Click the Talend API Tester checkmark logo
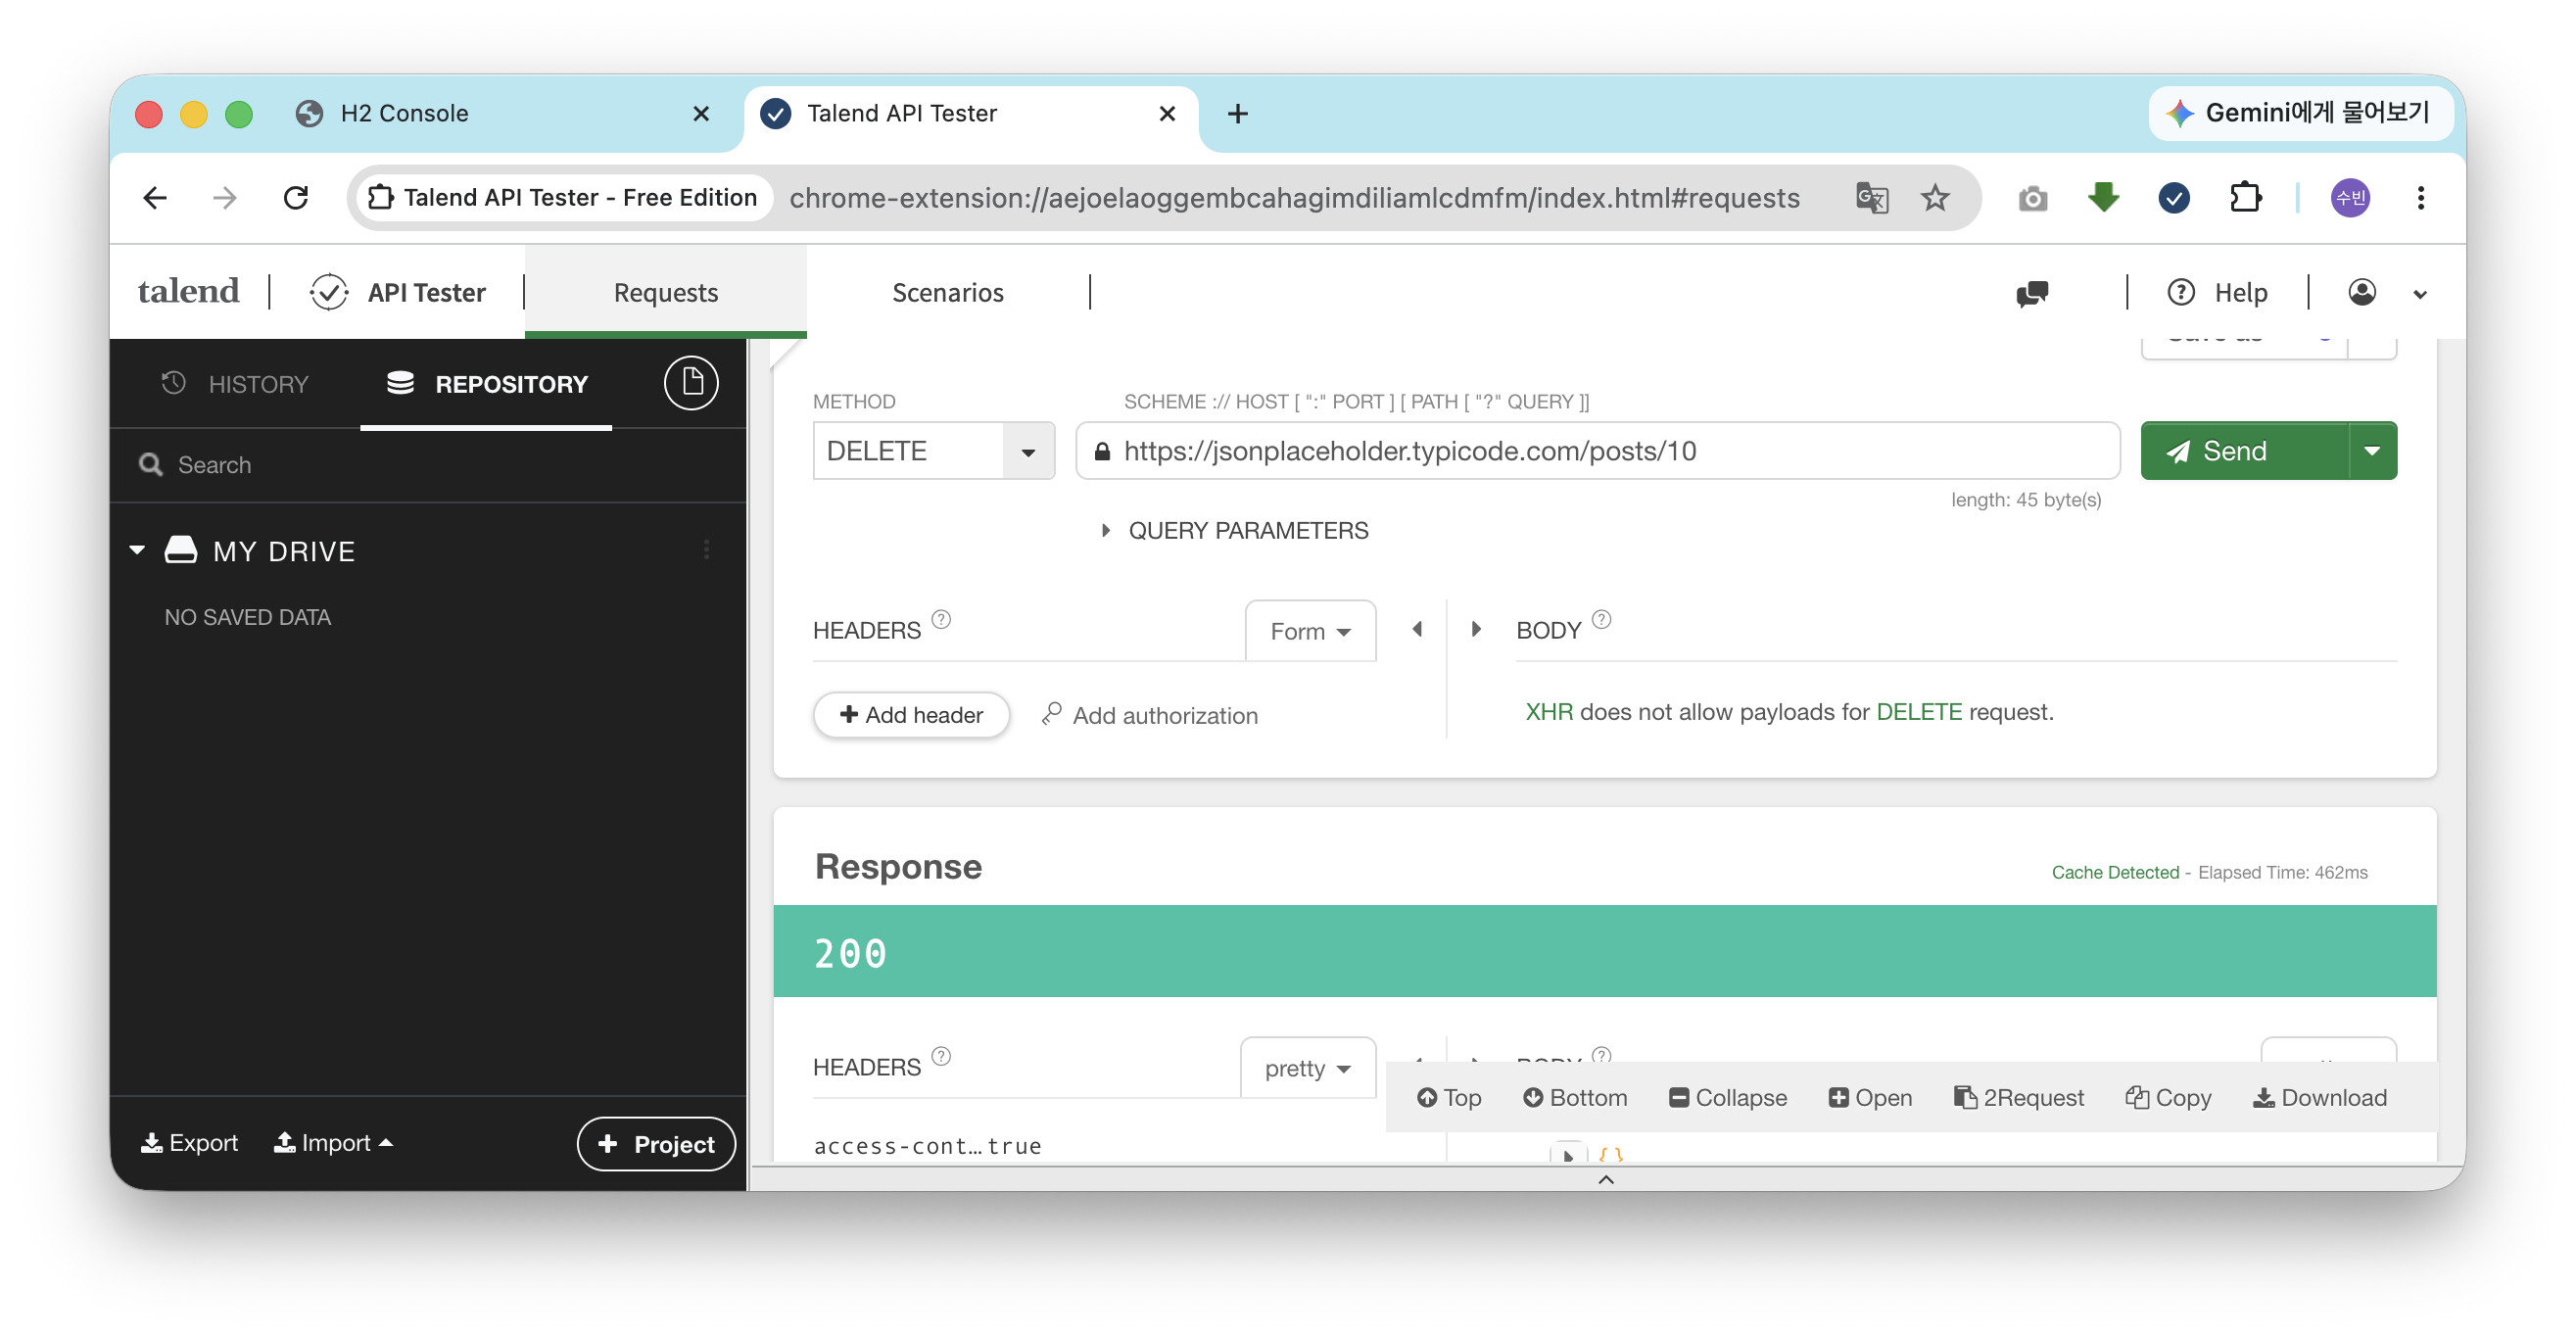 (x=329, y=293)
